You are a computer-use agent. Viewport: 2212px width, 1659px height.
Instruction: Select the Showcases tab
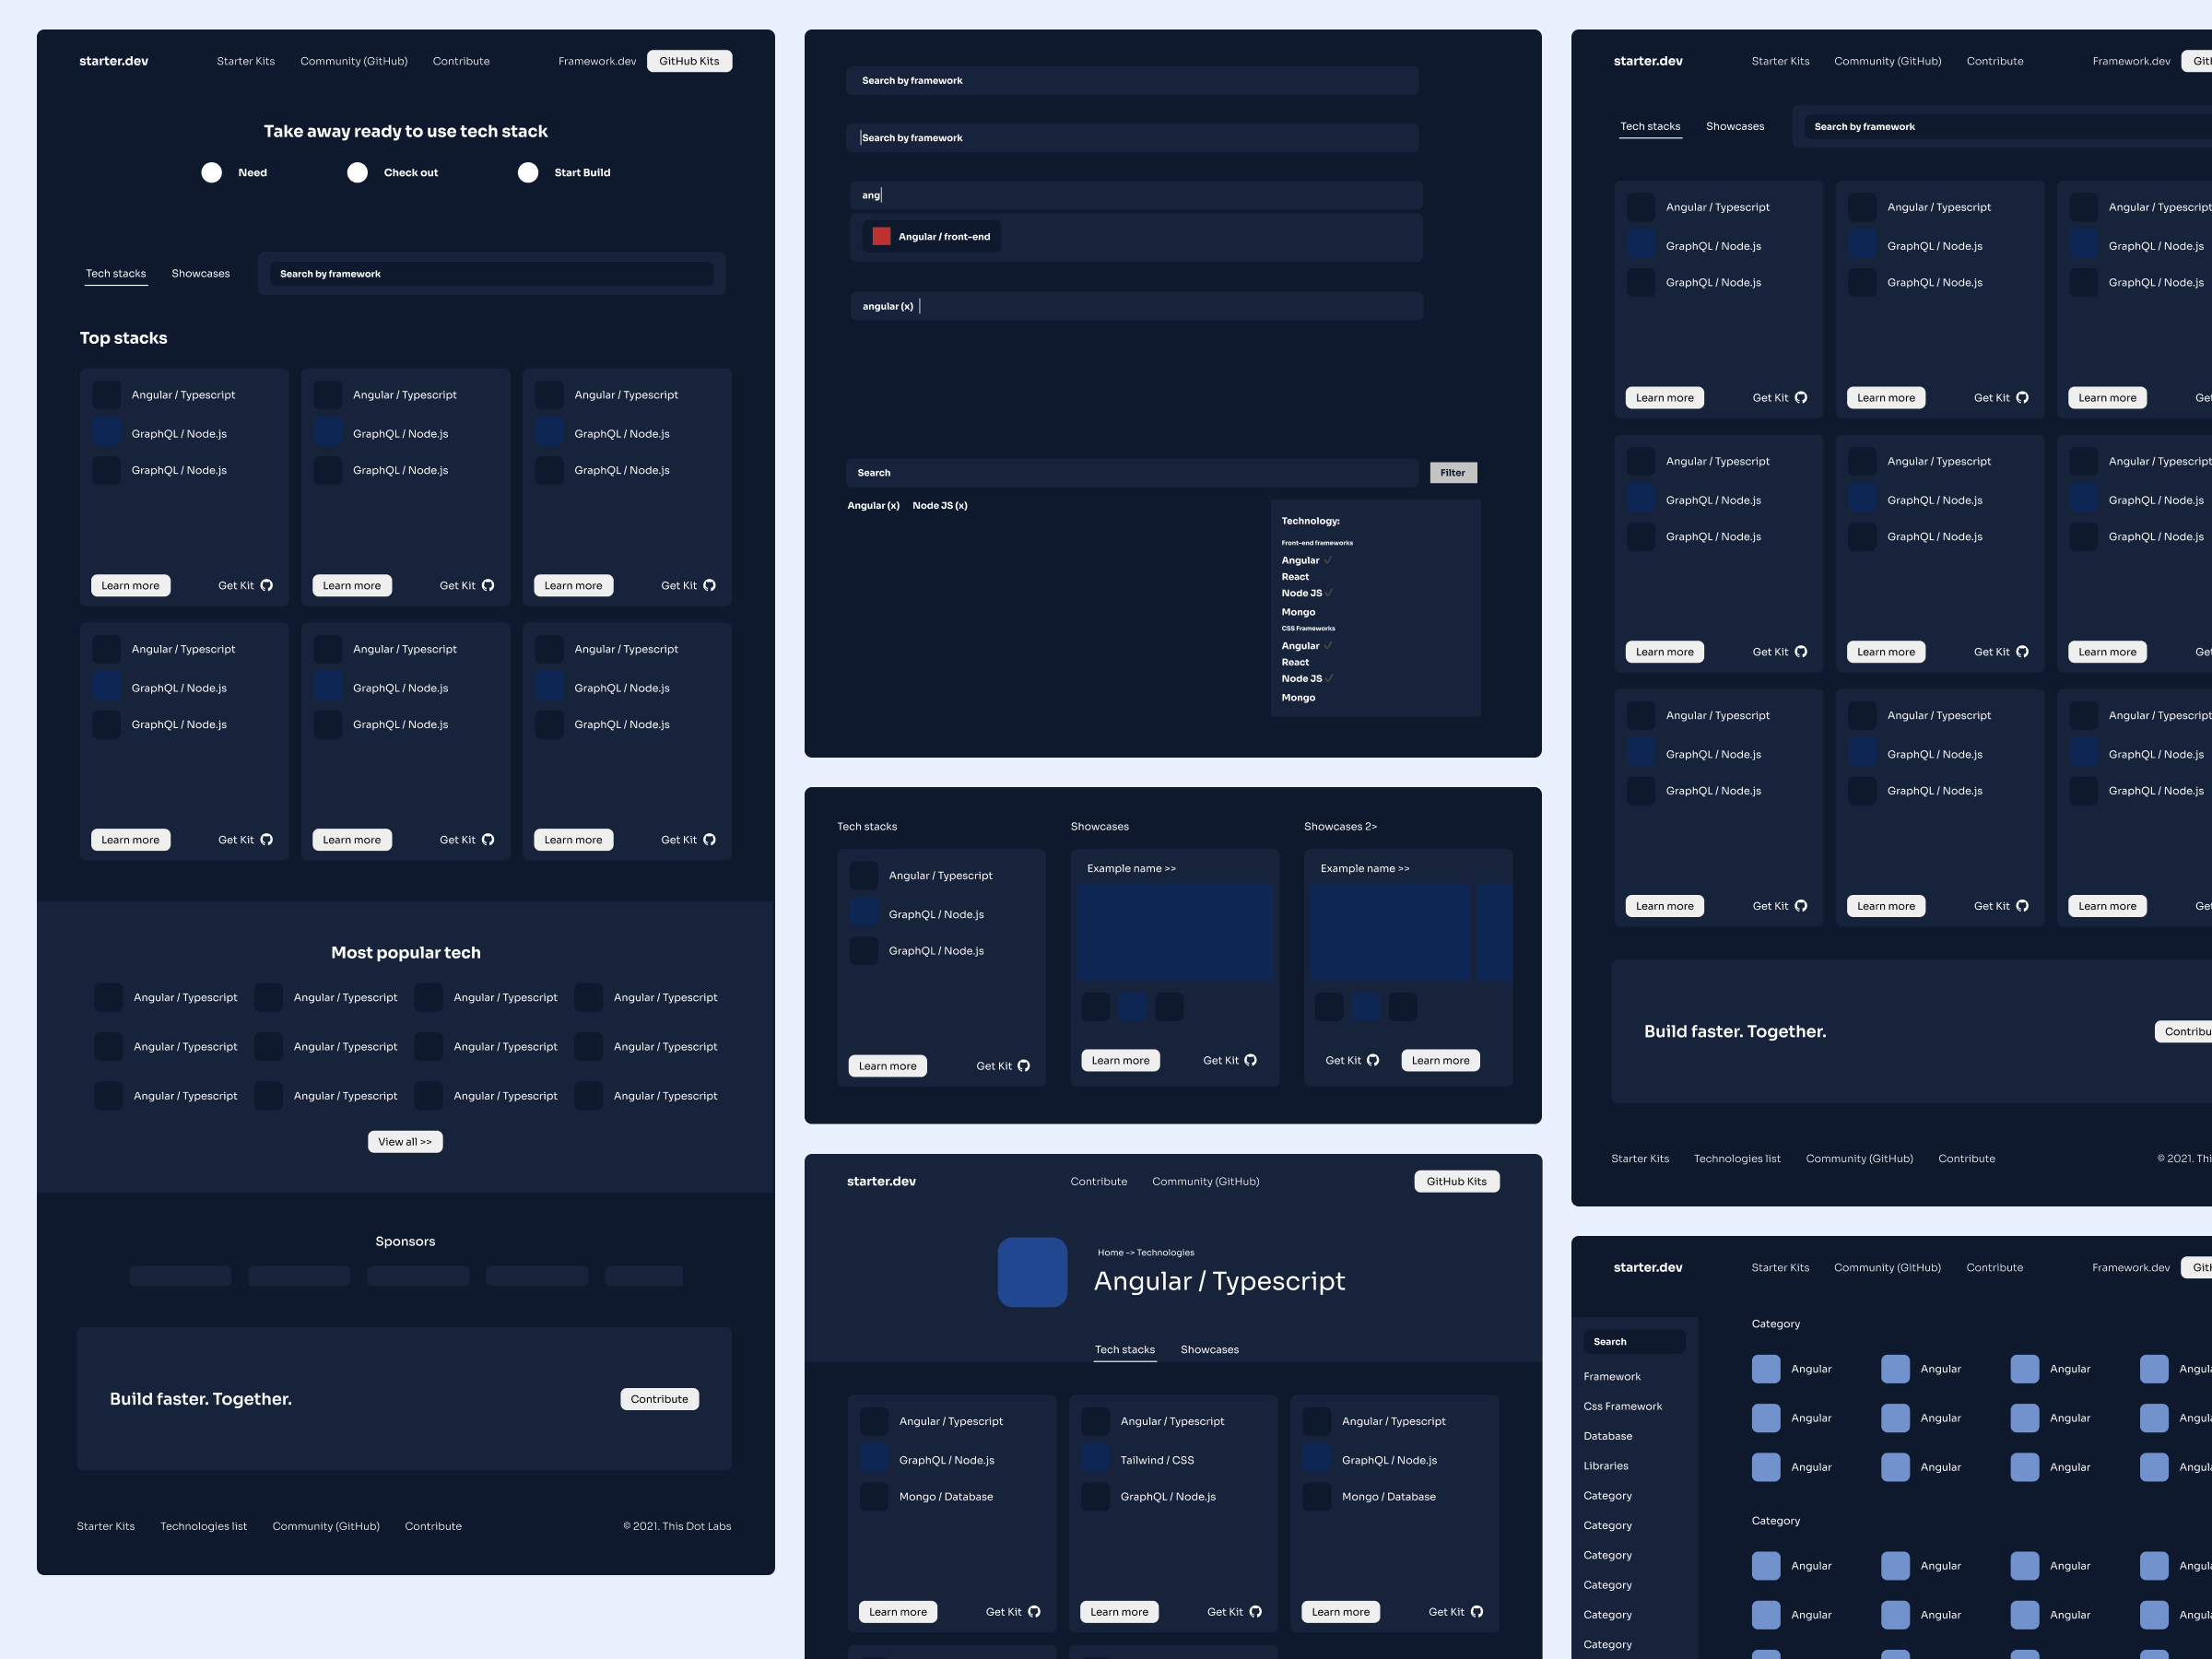198,274
